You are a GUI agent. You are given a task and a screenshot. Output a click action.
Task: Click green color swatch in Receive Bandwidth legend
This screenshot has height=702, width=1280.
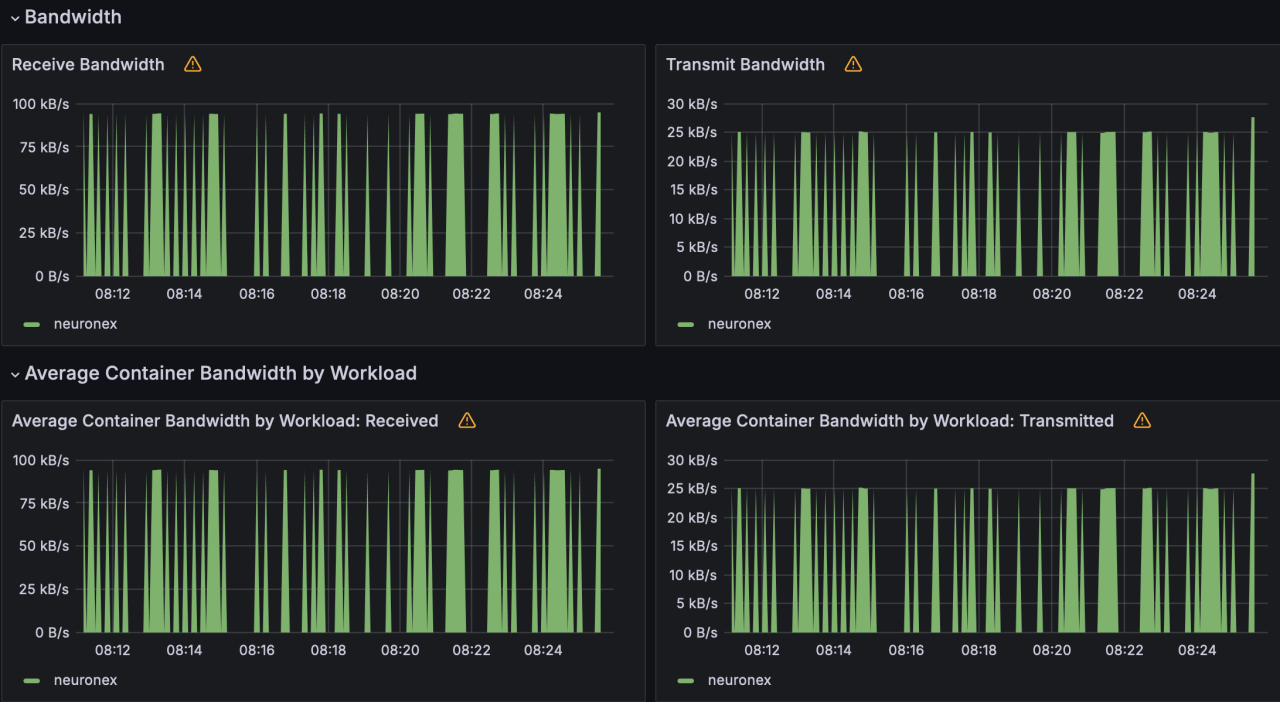32,324
